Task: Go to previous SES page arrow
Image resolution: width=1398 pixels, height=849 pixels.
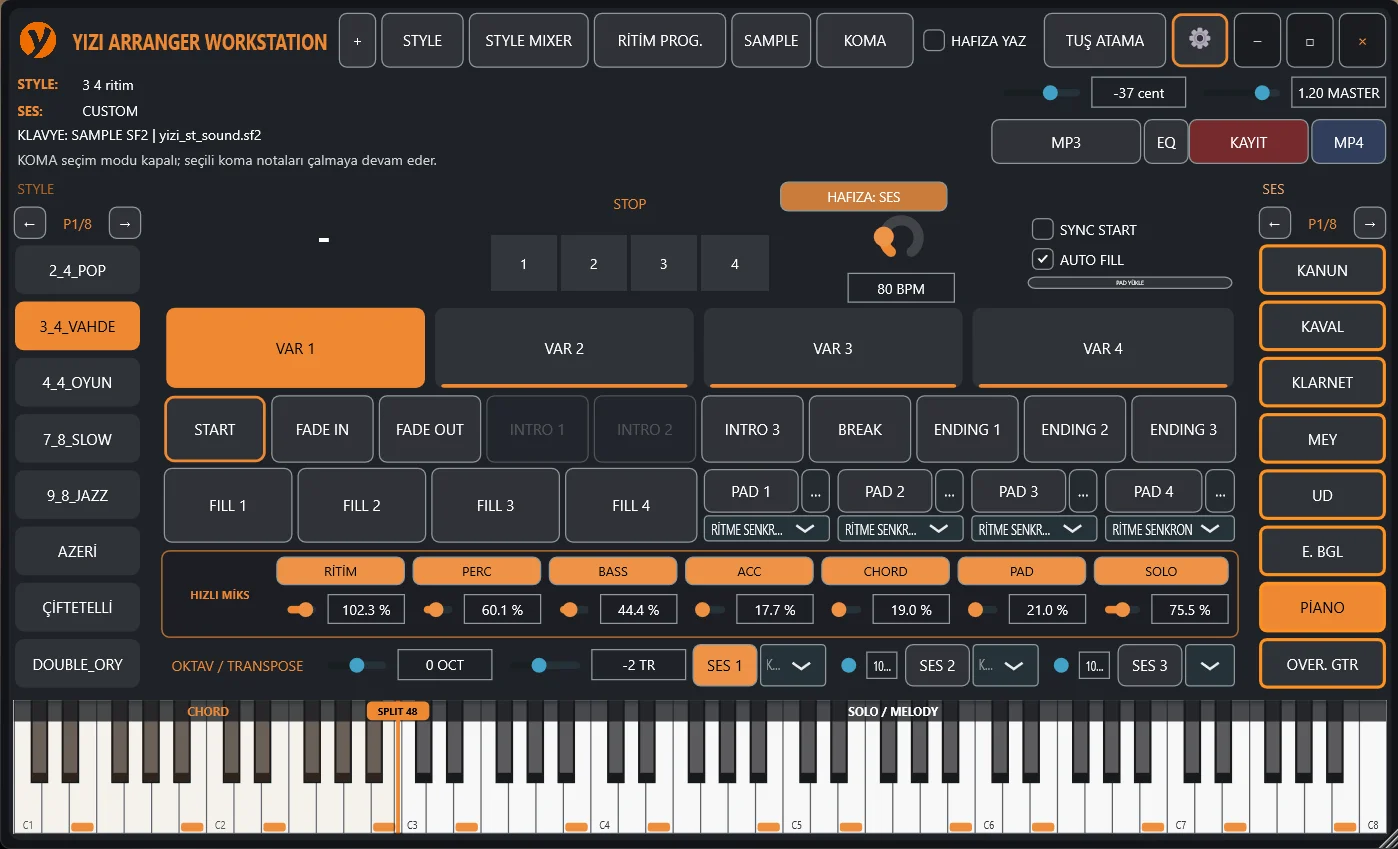Action: 1274,224
